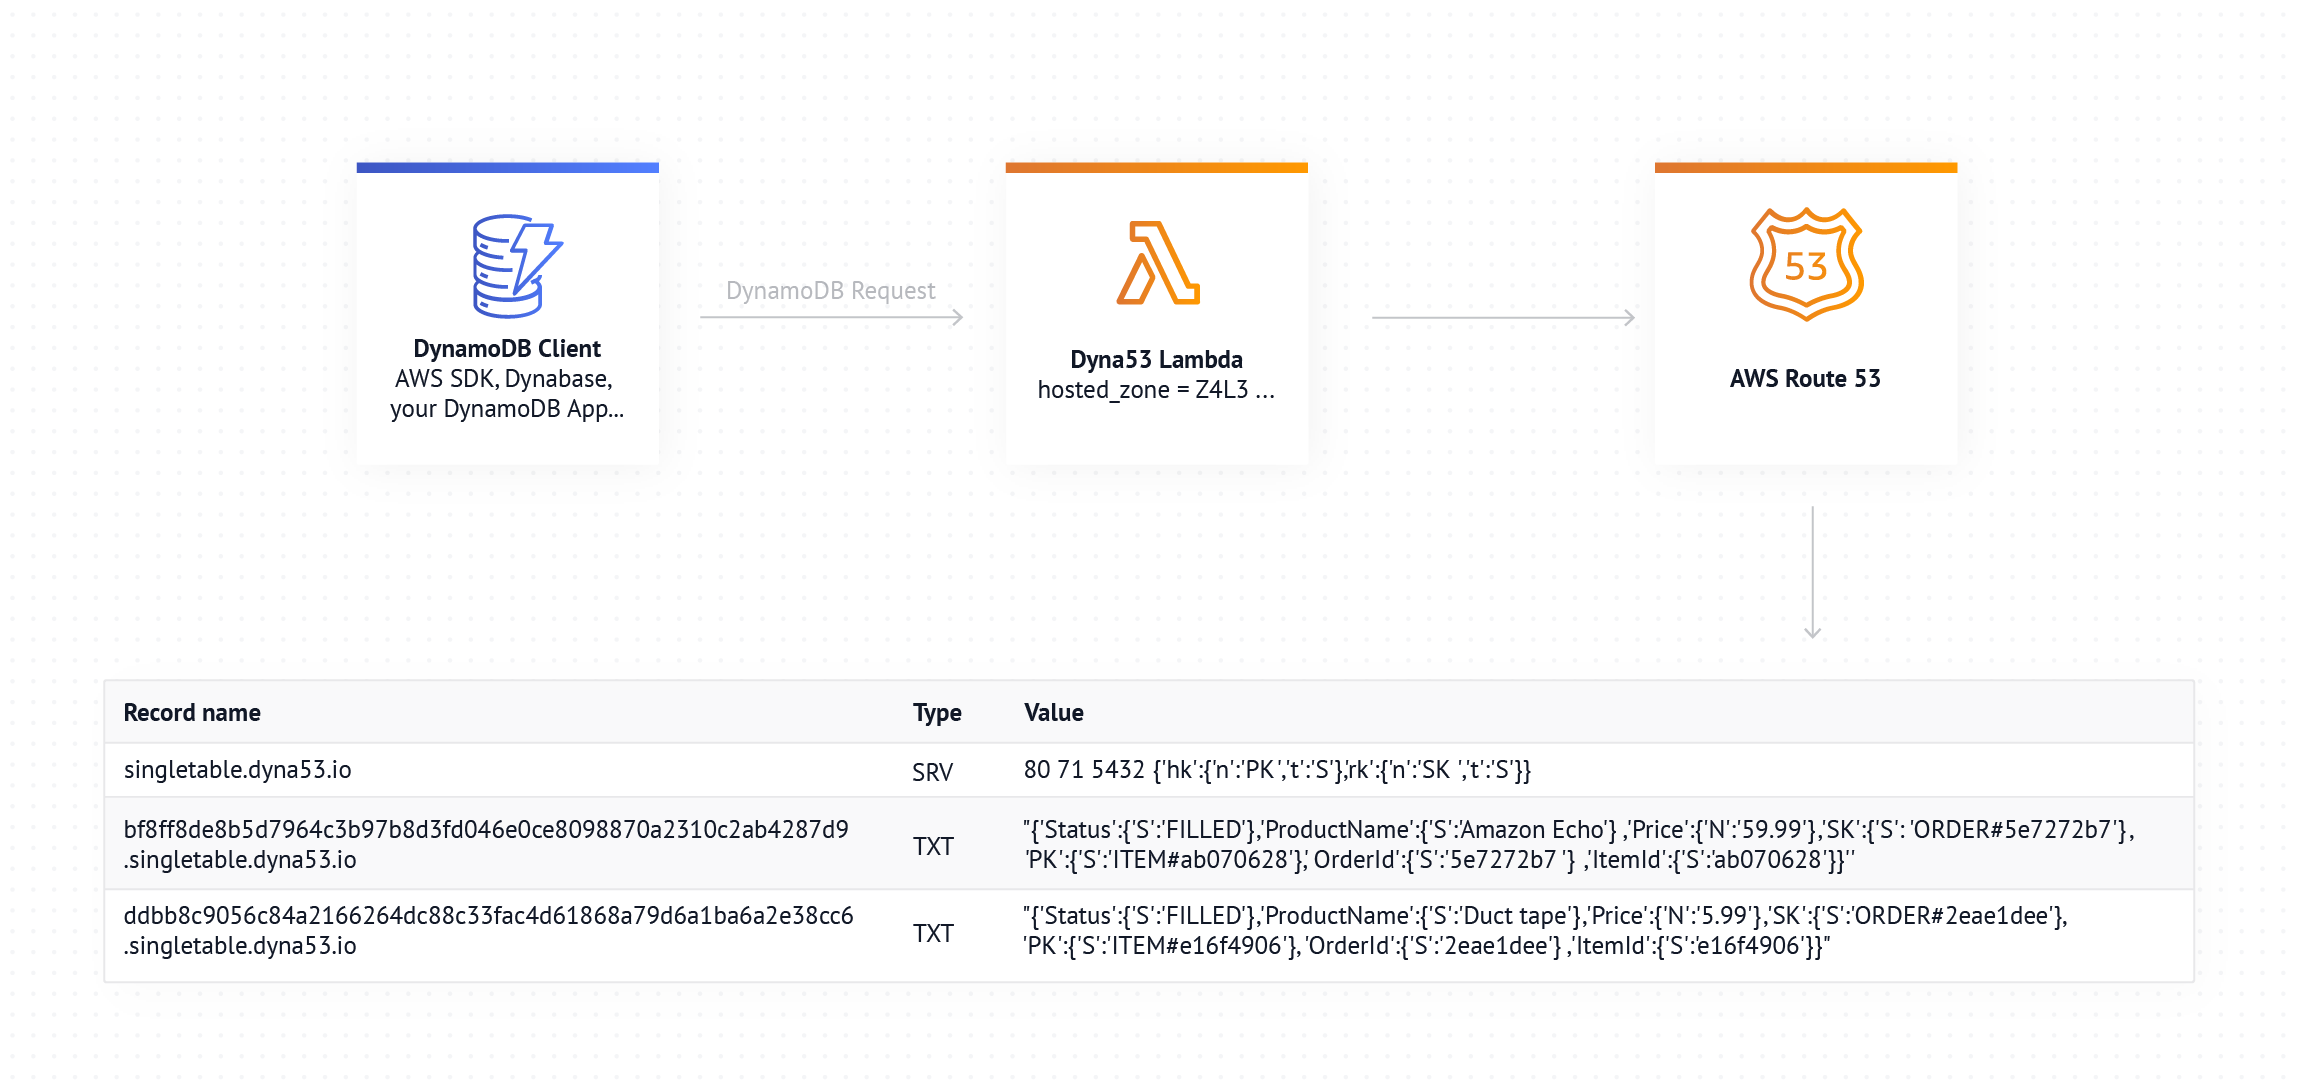Click the Record name column header
Viewport: 2303px width, 1090px height.
192,713
